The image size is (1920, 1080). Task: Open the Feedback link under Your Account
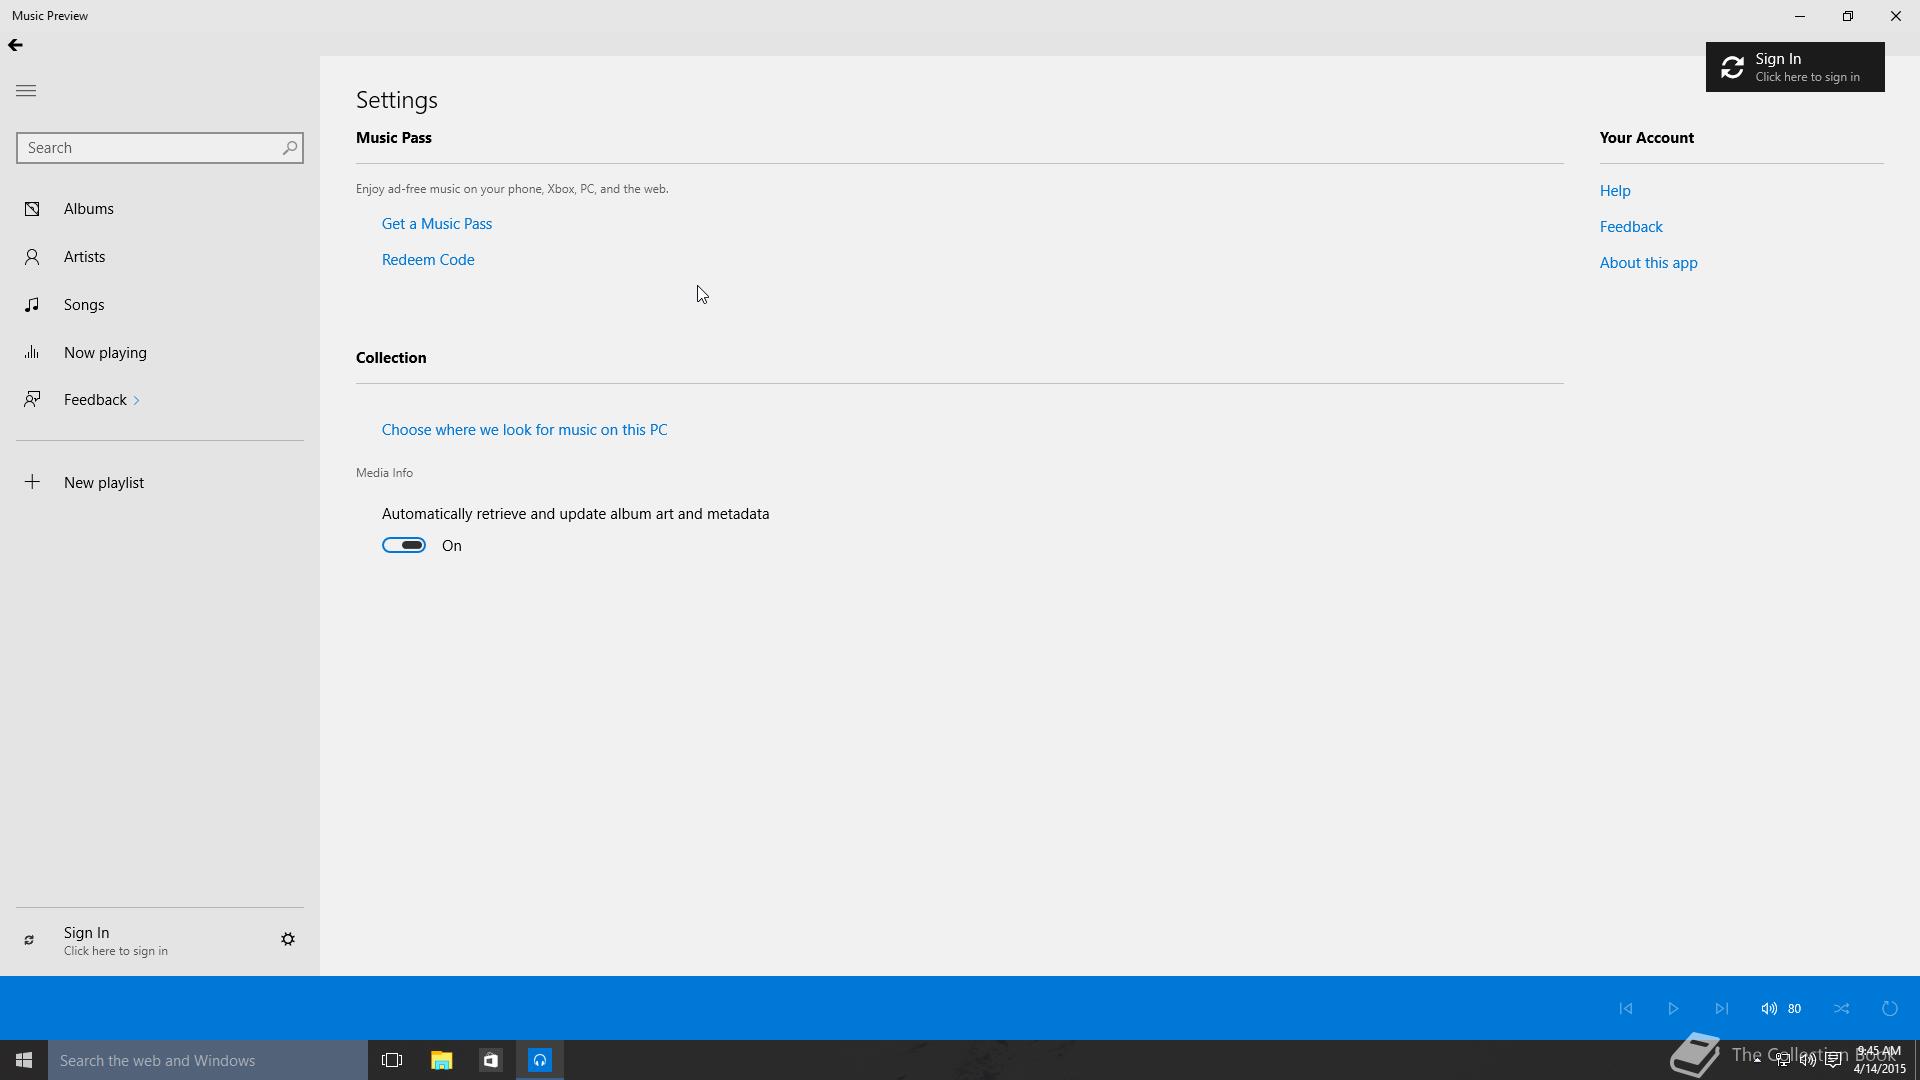pos(1631,227)
